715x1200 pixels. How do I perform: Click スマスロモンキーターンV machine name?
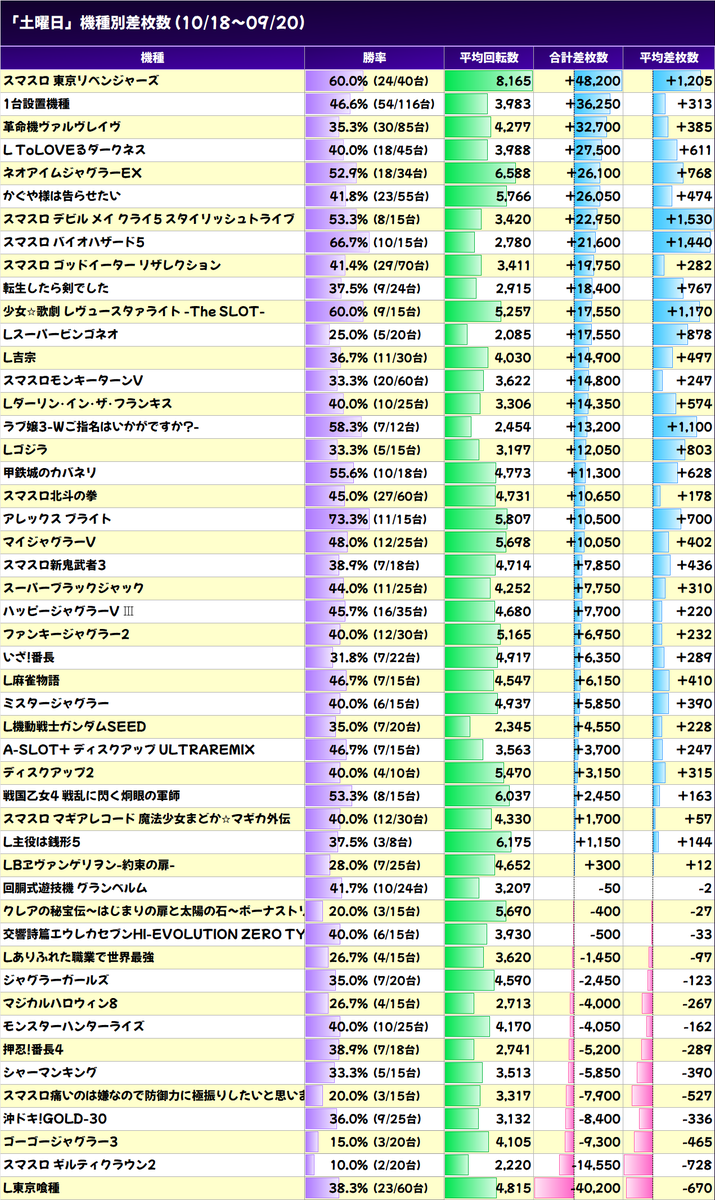(73, 380)
